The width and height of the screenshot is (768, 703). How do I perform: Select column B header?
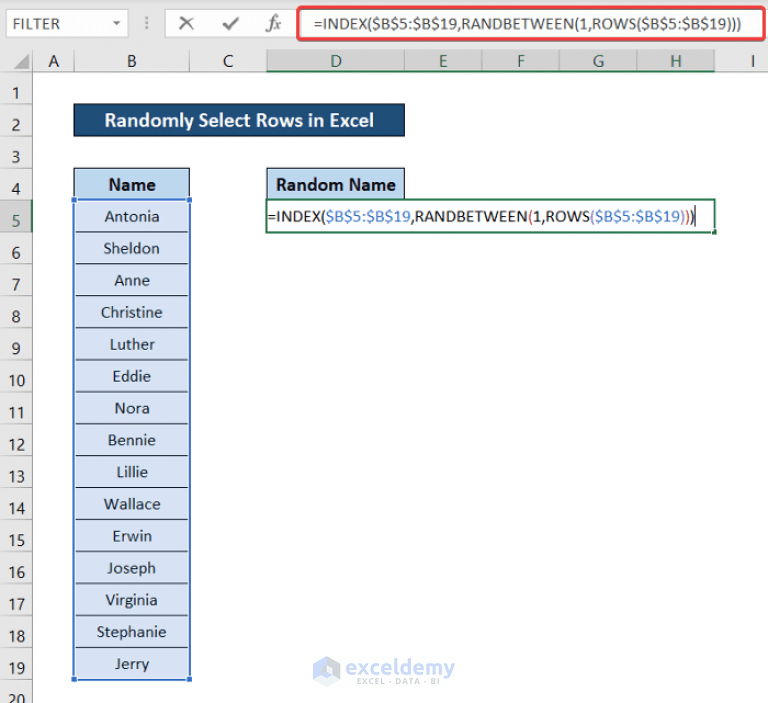click(132, 62)
